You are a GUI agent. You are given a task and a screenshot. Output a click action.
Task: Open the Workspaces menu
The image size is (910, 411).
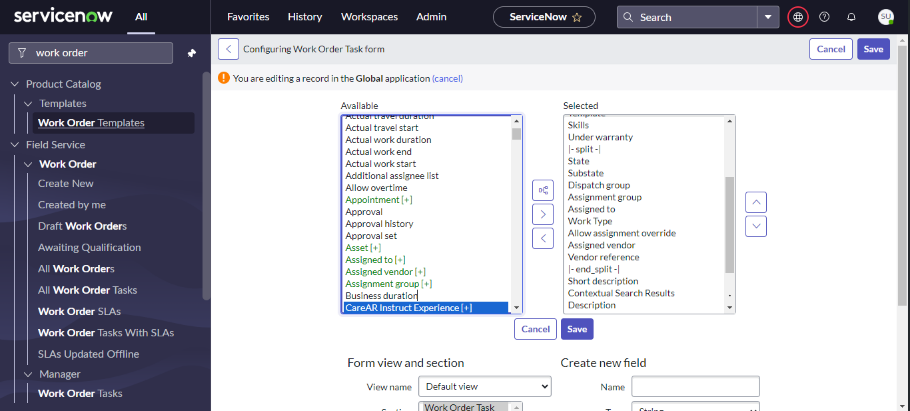pyautogui.click(x=370, y=17)
